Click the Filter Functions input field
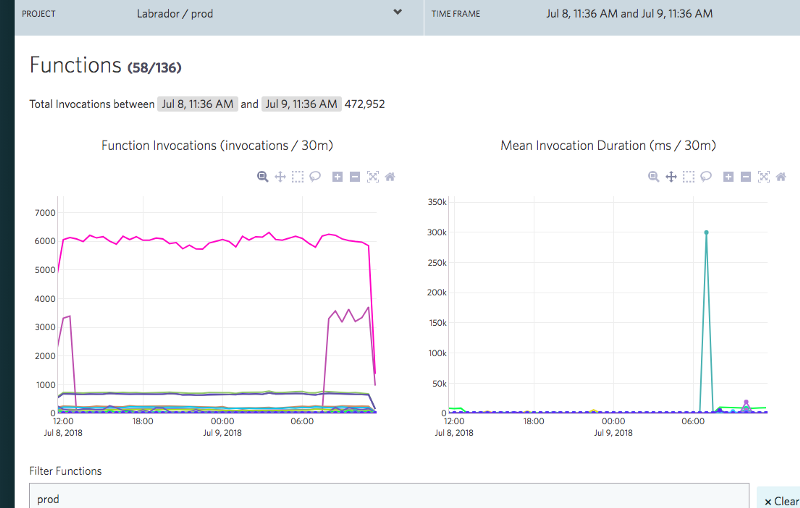Viewport: 800px width, 508px height. (388, 497)
